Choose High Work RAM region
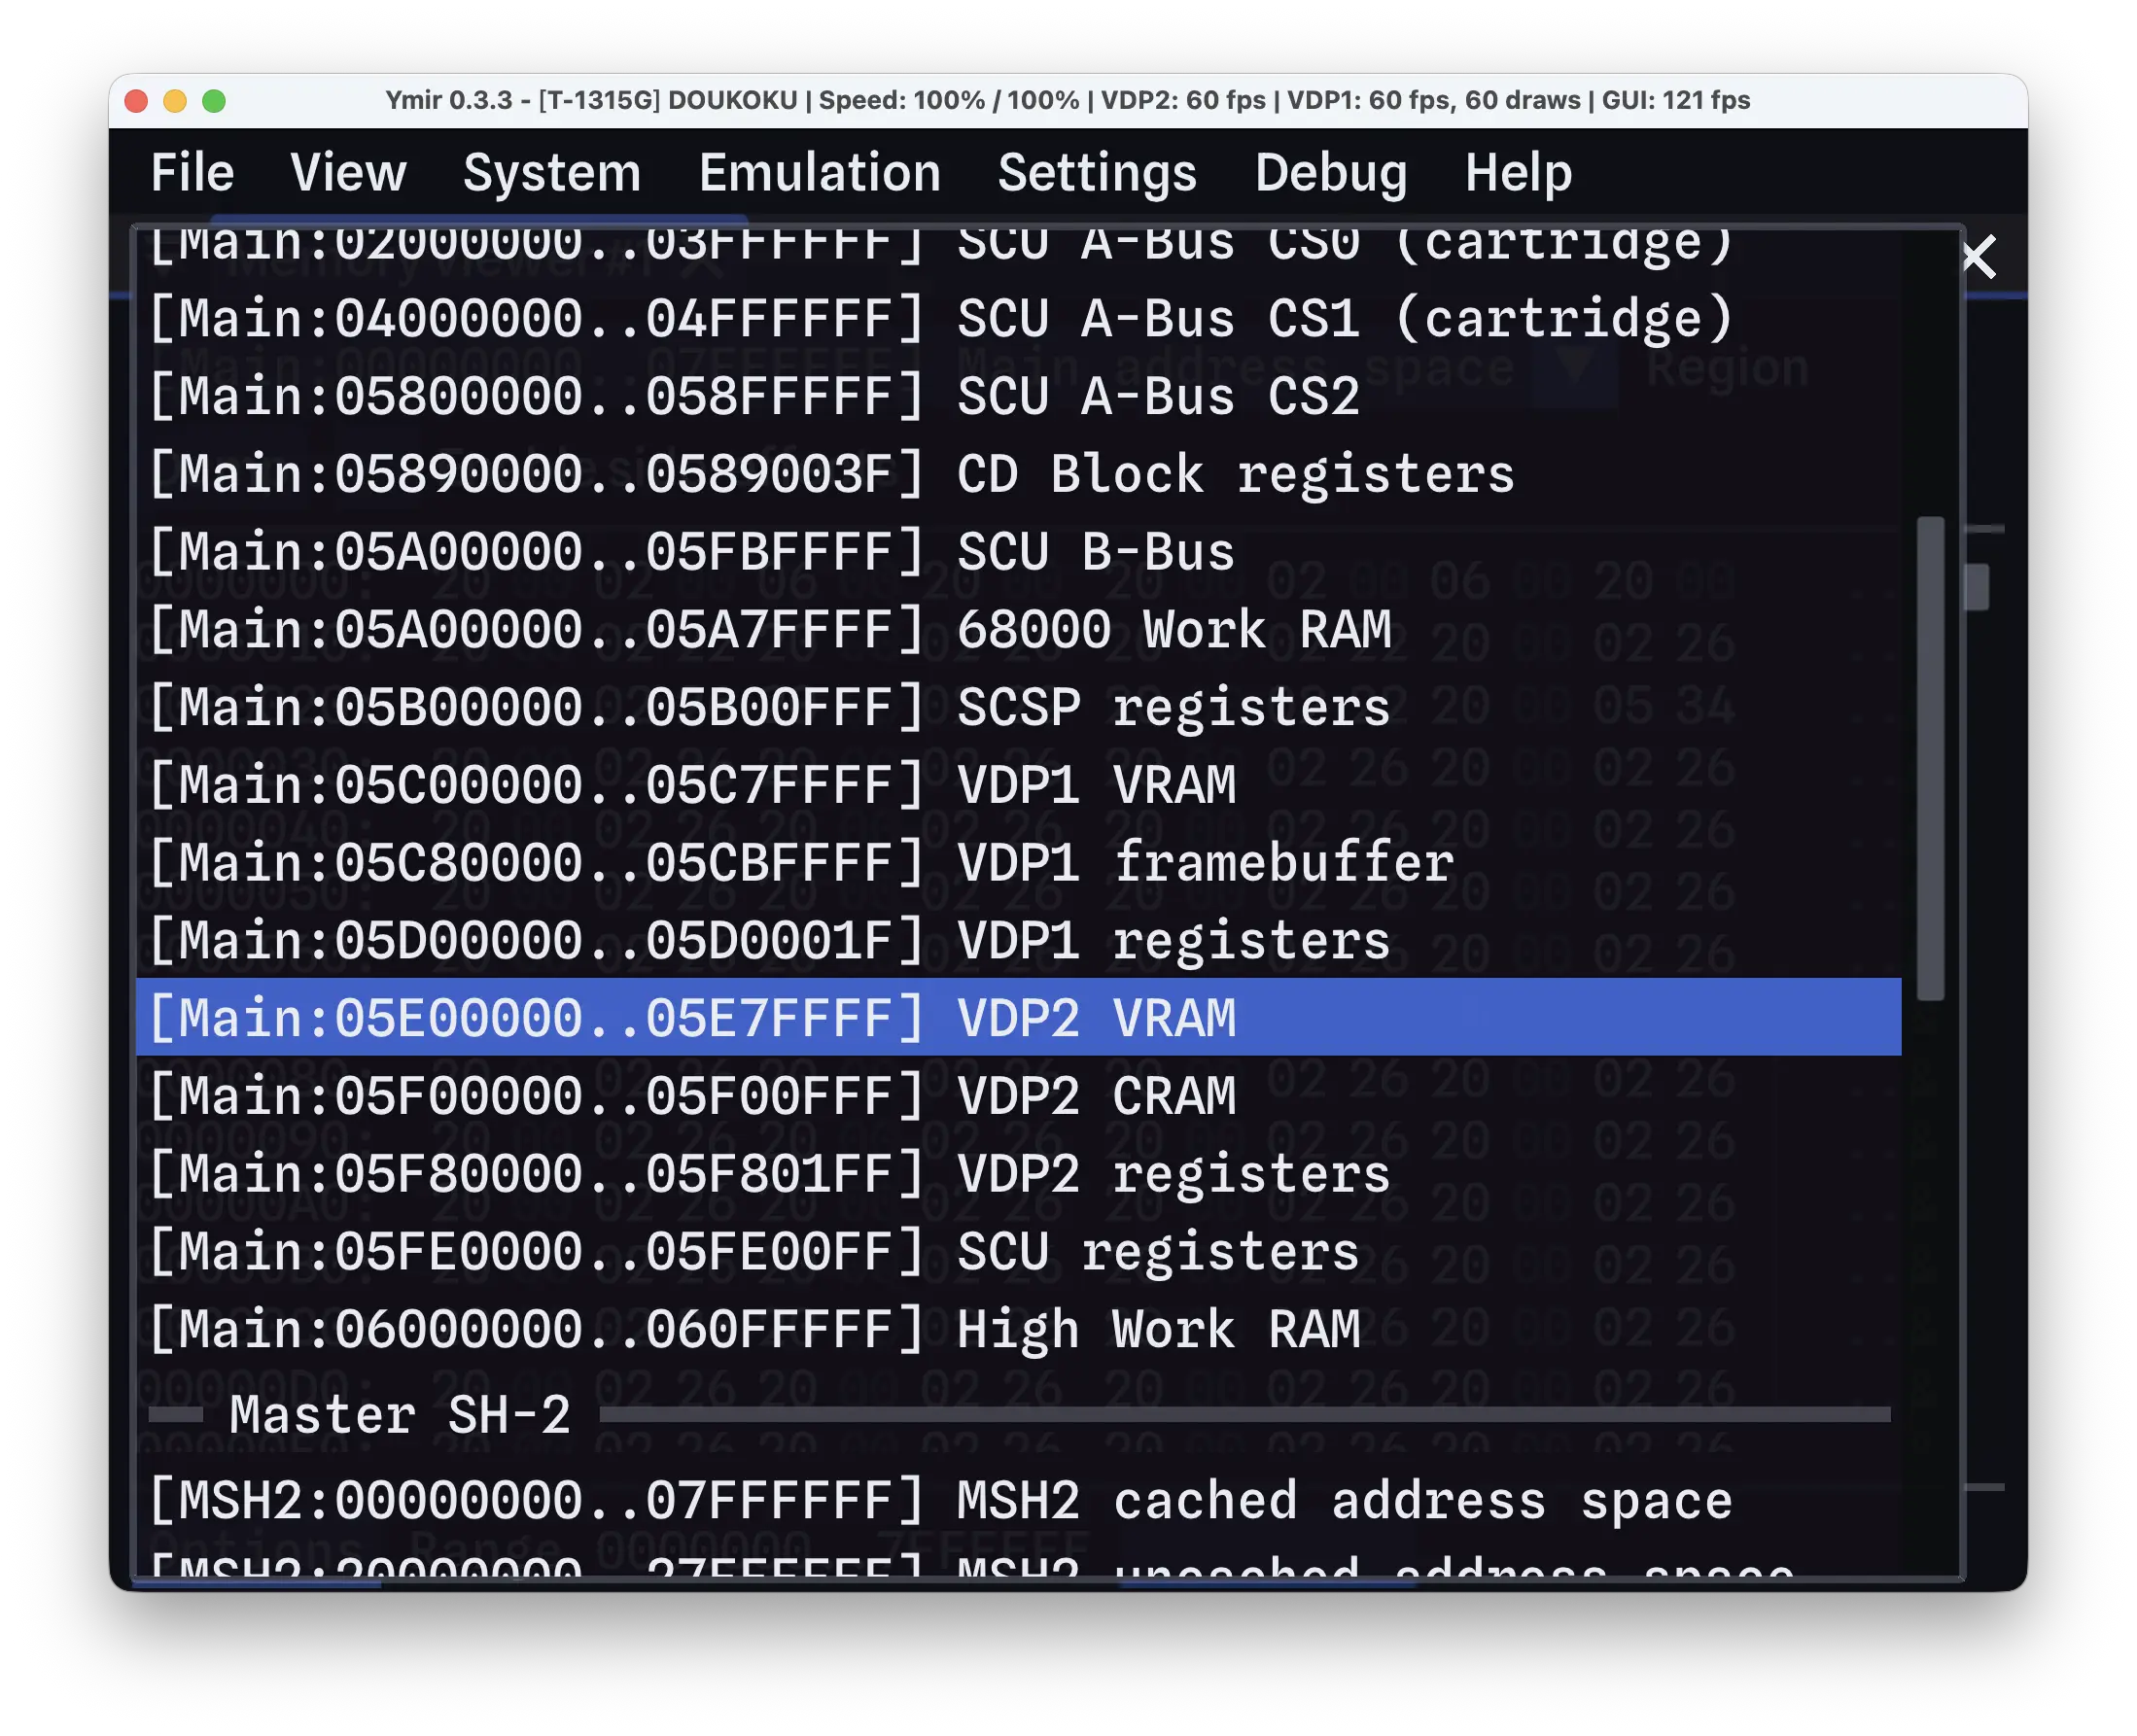The width and height of the screenshot is (2137, 1736). [x=1018, y=1329]
